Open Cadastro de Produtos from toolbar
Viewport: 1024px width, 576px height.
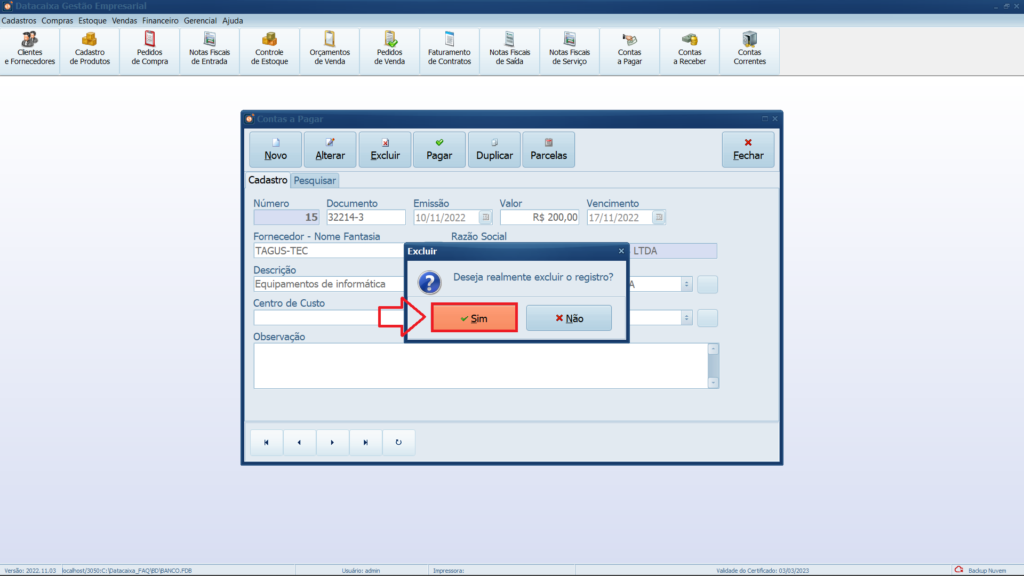point(90,49)
